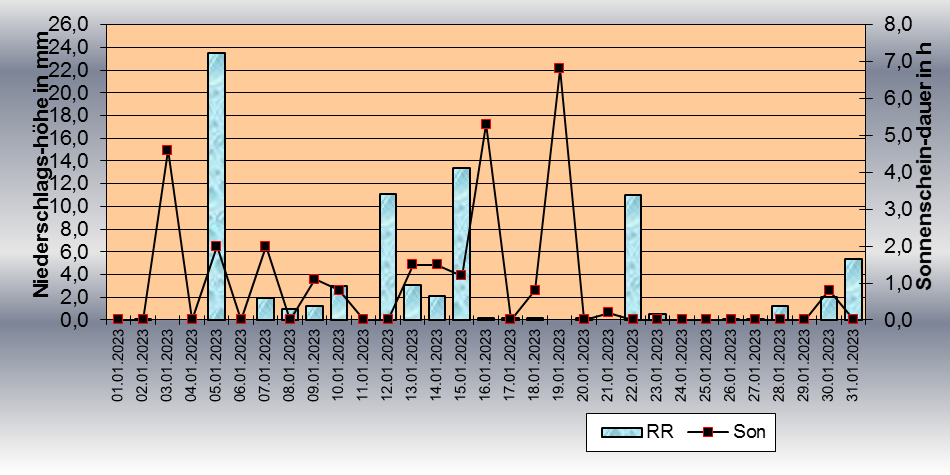Click the 8,0 value on right axis

point(888,24)
